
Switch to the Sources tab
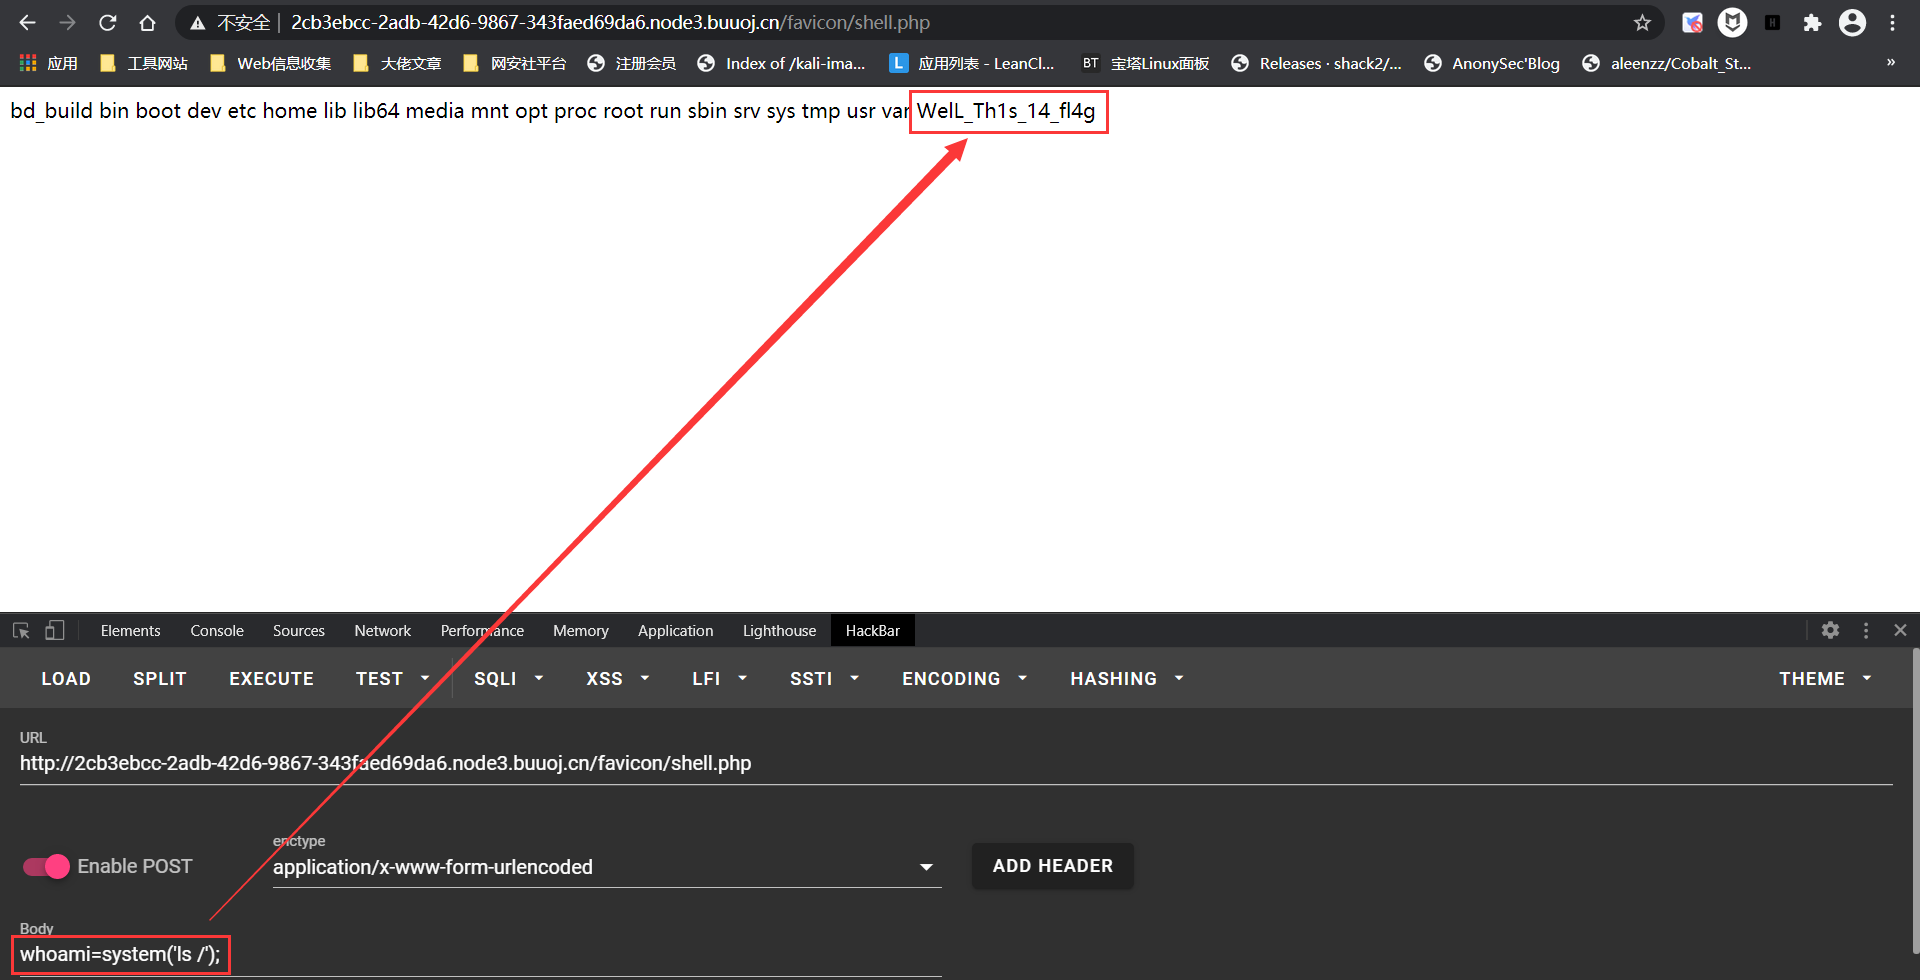click(x=299, y=630)
